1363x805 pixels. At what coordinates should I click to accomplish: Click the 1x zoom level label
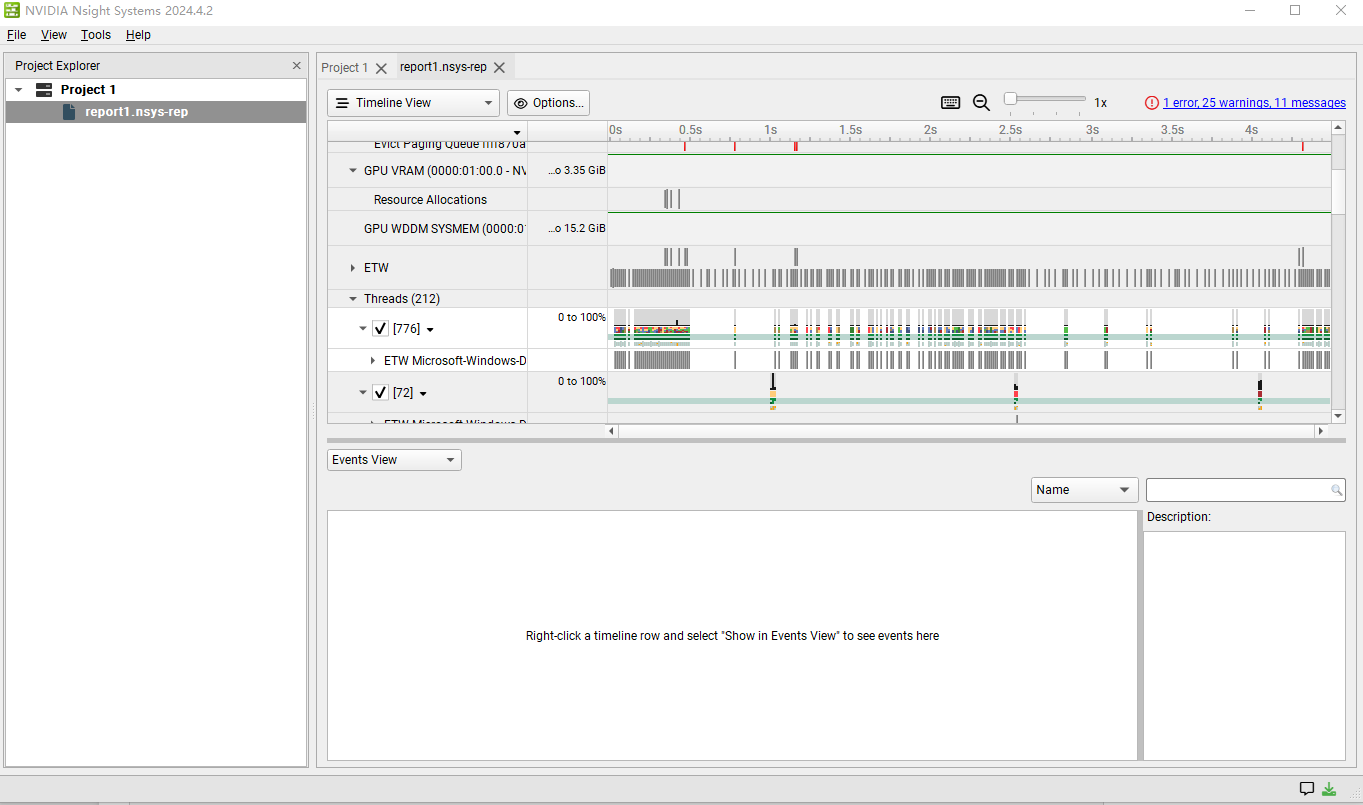1100,103
